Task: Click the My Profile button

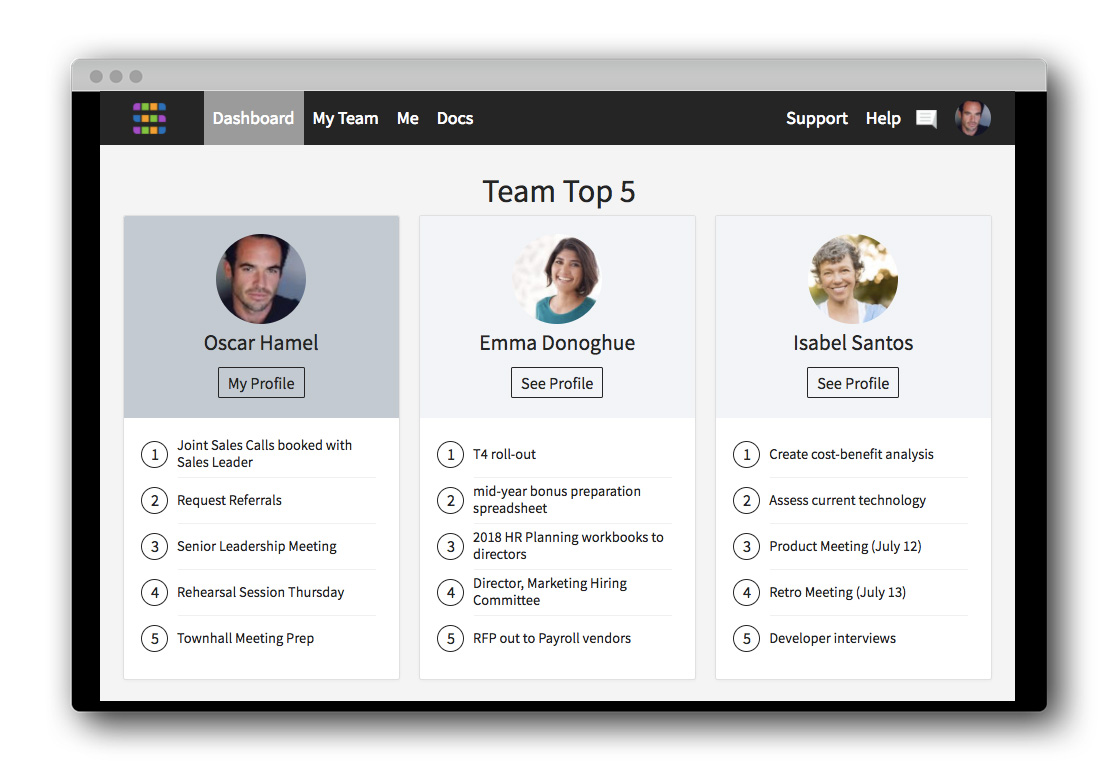Action: pyautogui.click(x=261, y=383)
